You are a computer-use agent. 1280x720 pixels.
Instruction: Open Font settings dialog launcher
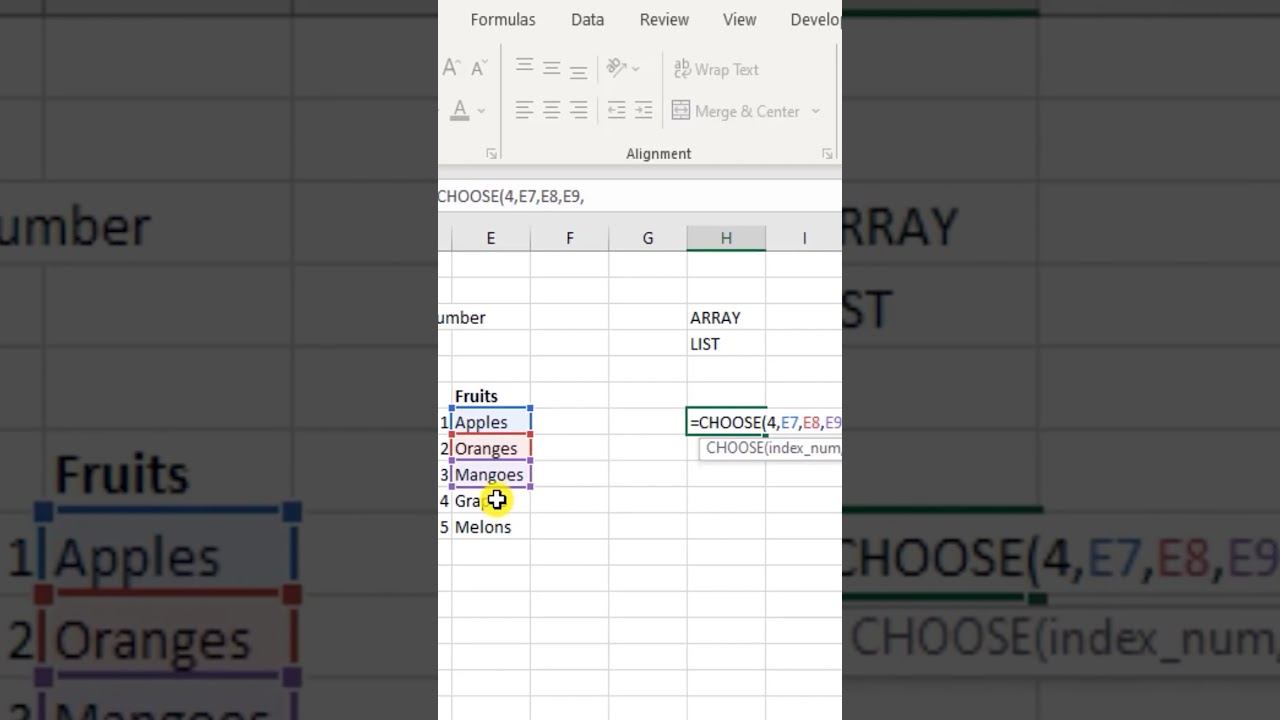[491, 153]
